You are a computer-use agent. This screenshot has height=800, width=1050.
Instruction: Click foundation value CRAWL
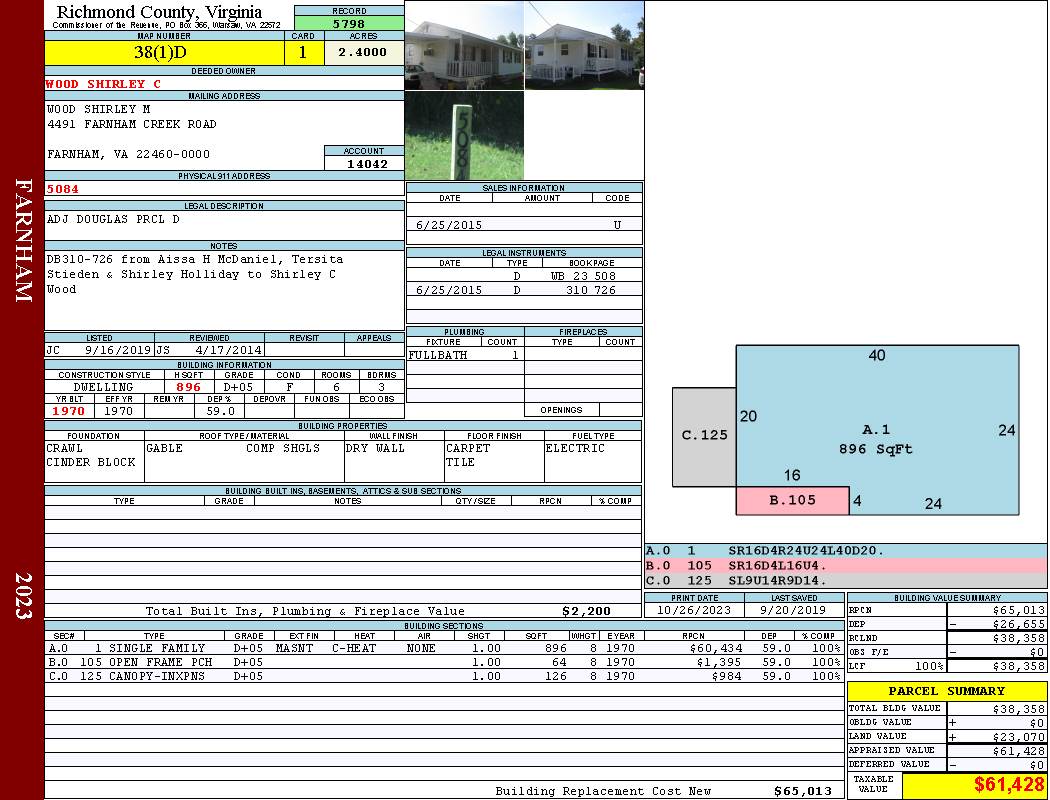pos(64,449)
